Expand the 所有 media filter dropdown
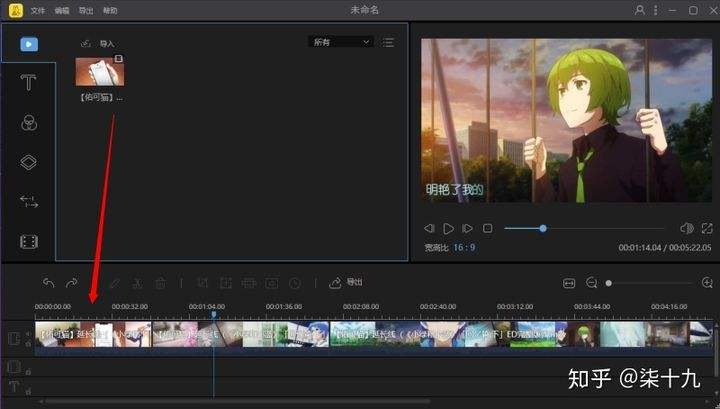This screenshot has height=409, width=720. coord(341,42)
